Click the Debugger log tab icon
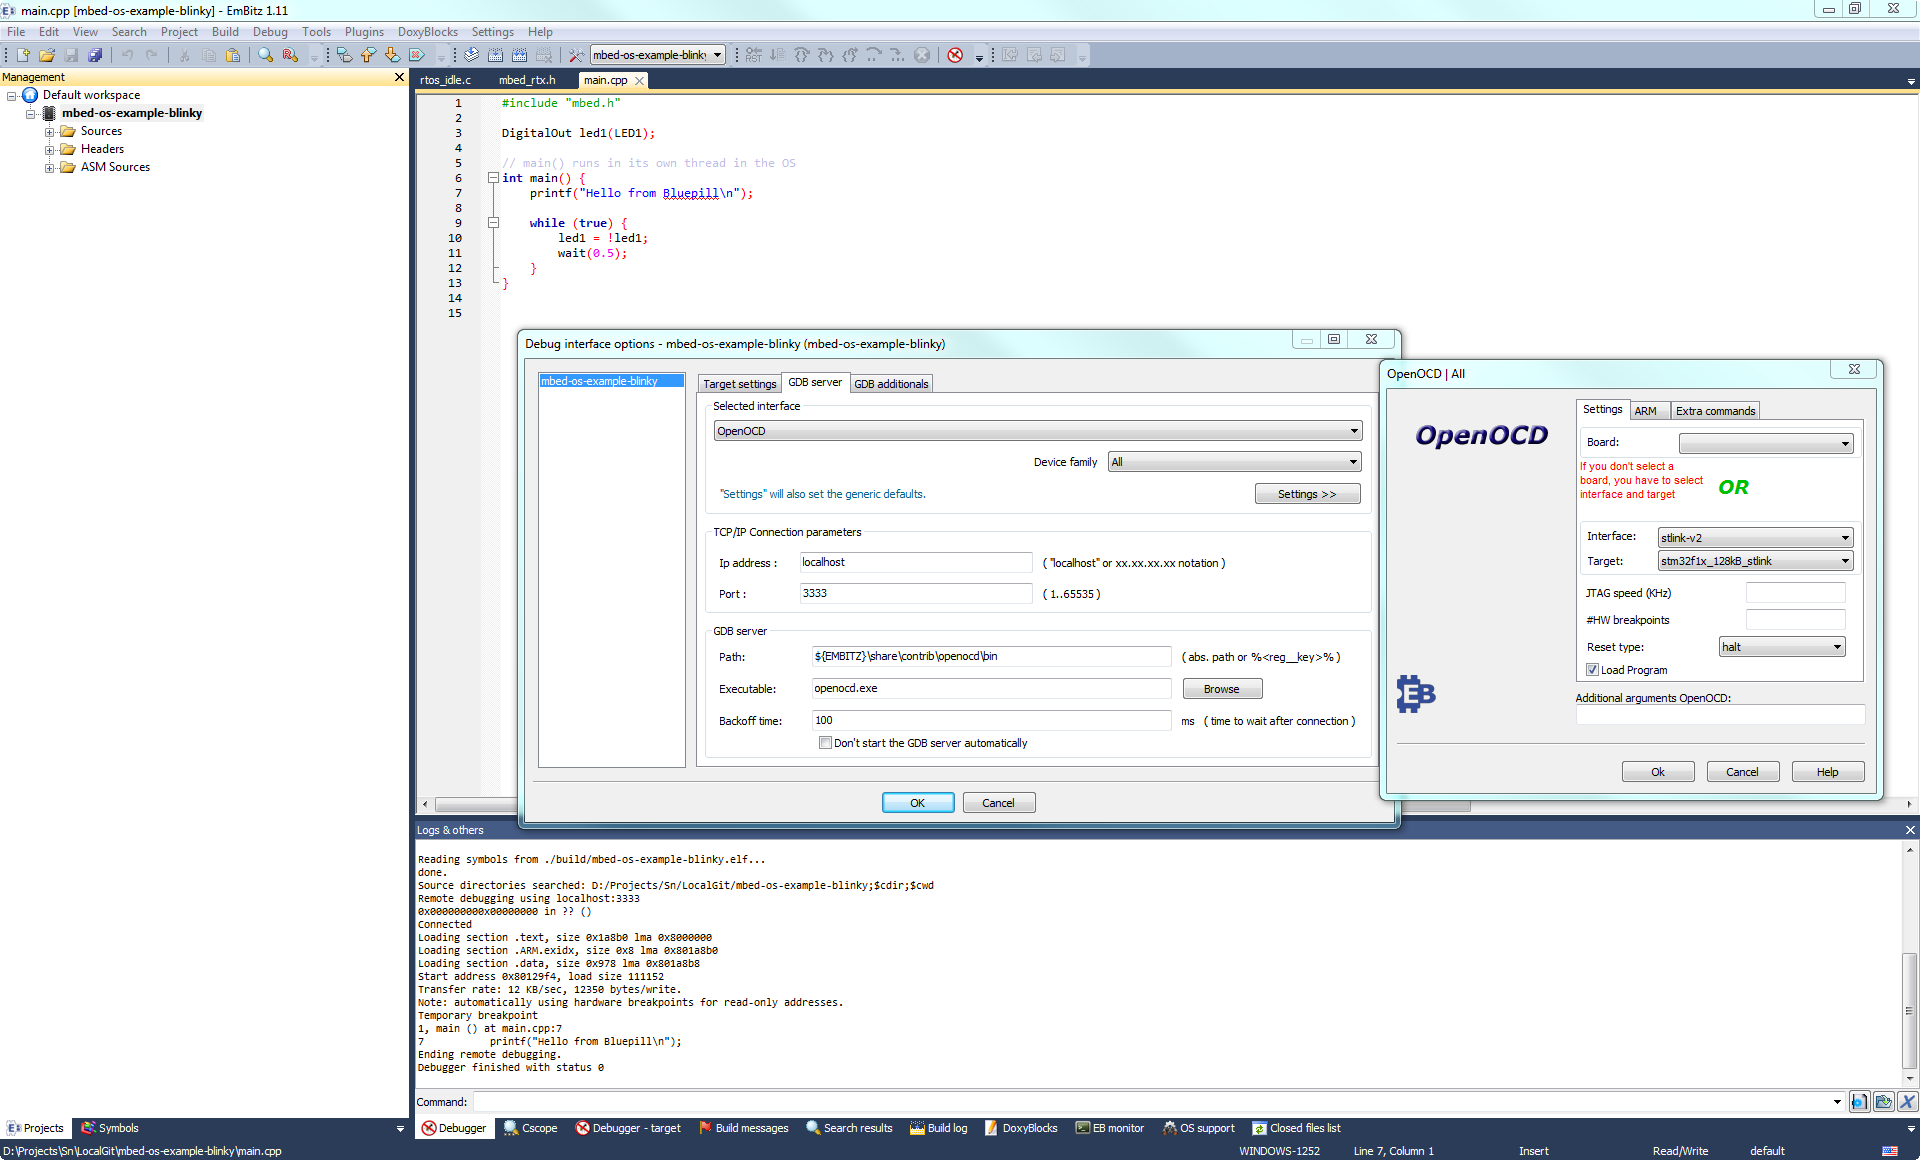1920x1160 pixels. [429, 1128]
